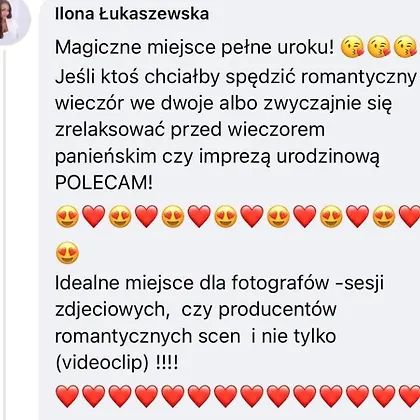Click the word '(videoclip)' in the comment
This screenshot has width=420, height=420.
pos(102,362)
